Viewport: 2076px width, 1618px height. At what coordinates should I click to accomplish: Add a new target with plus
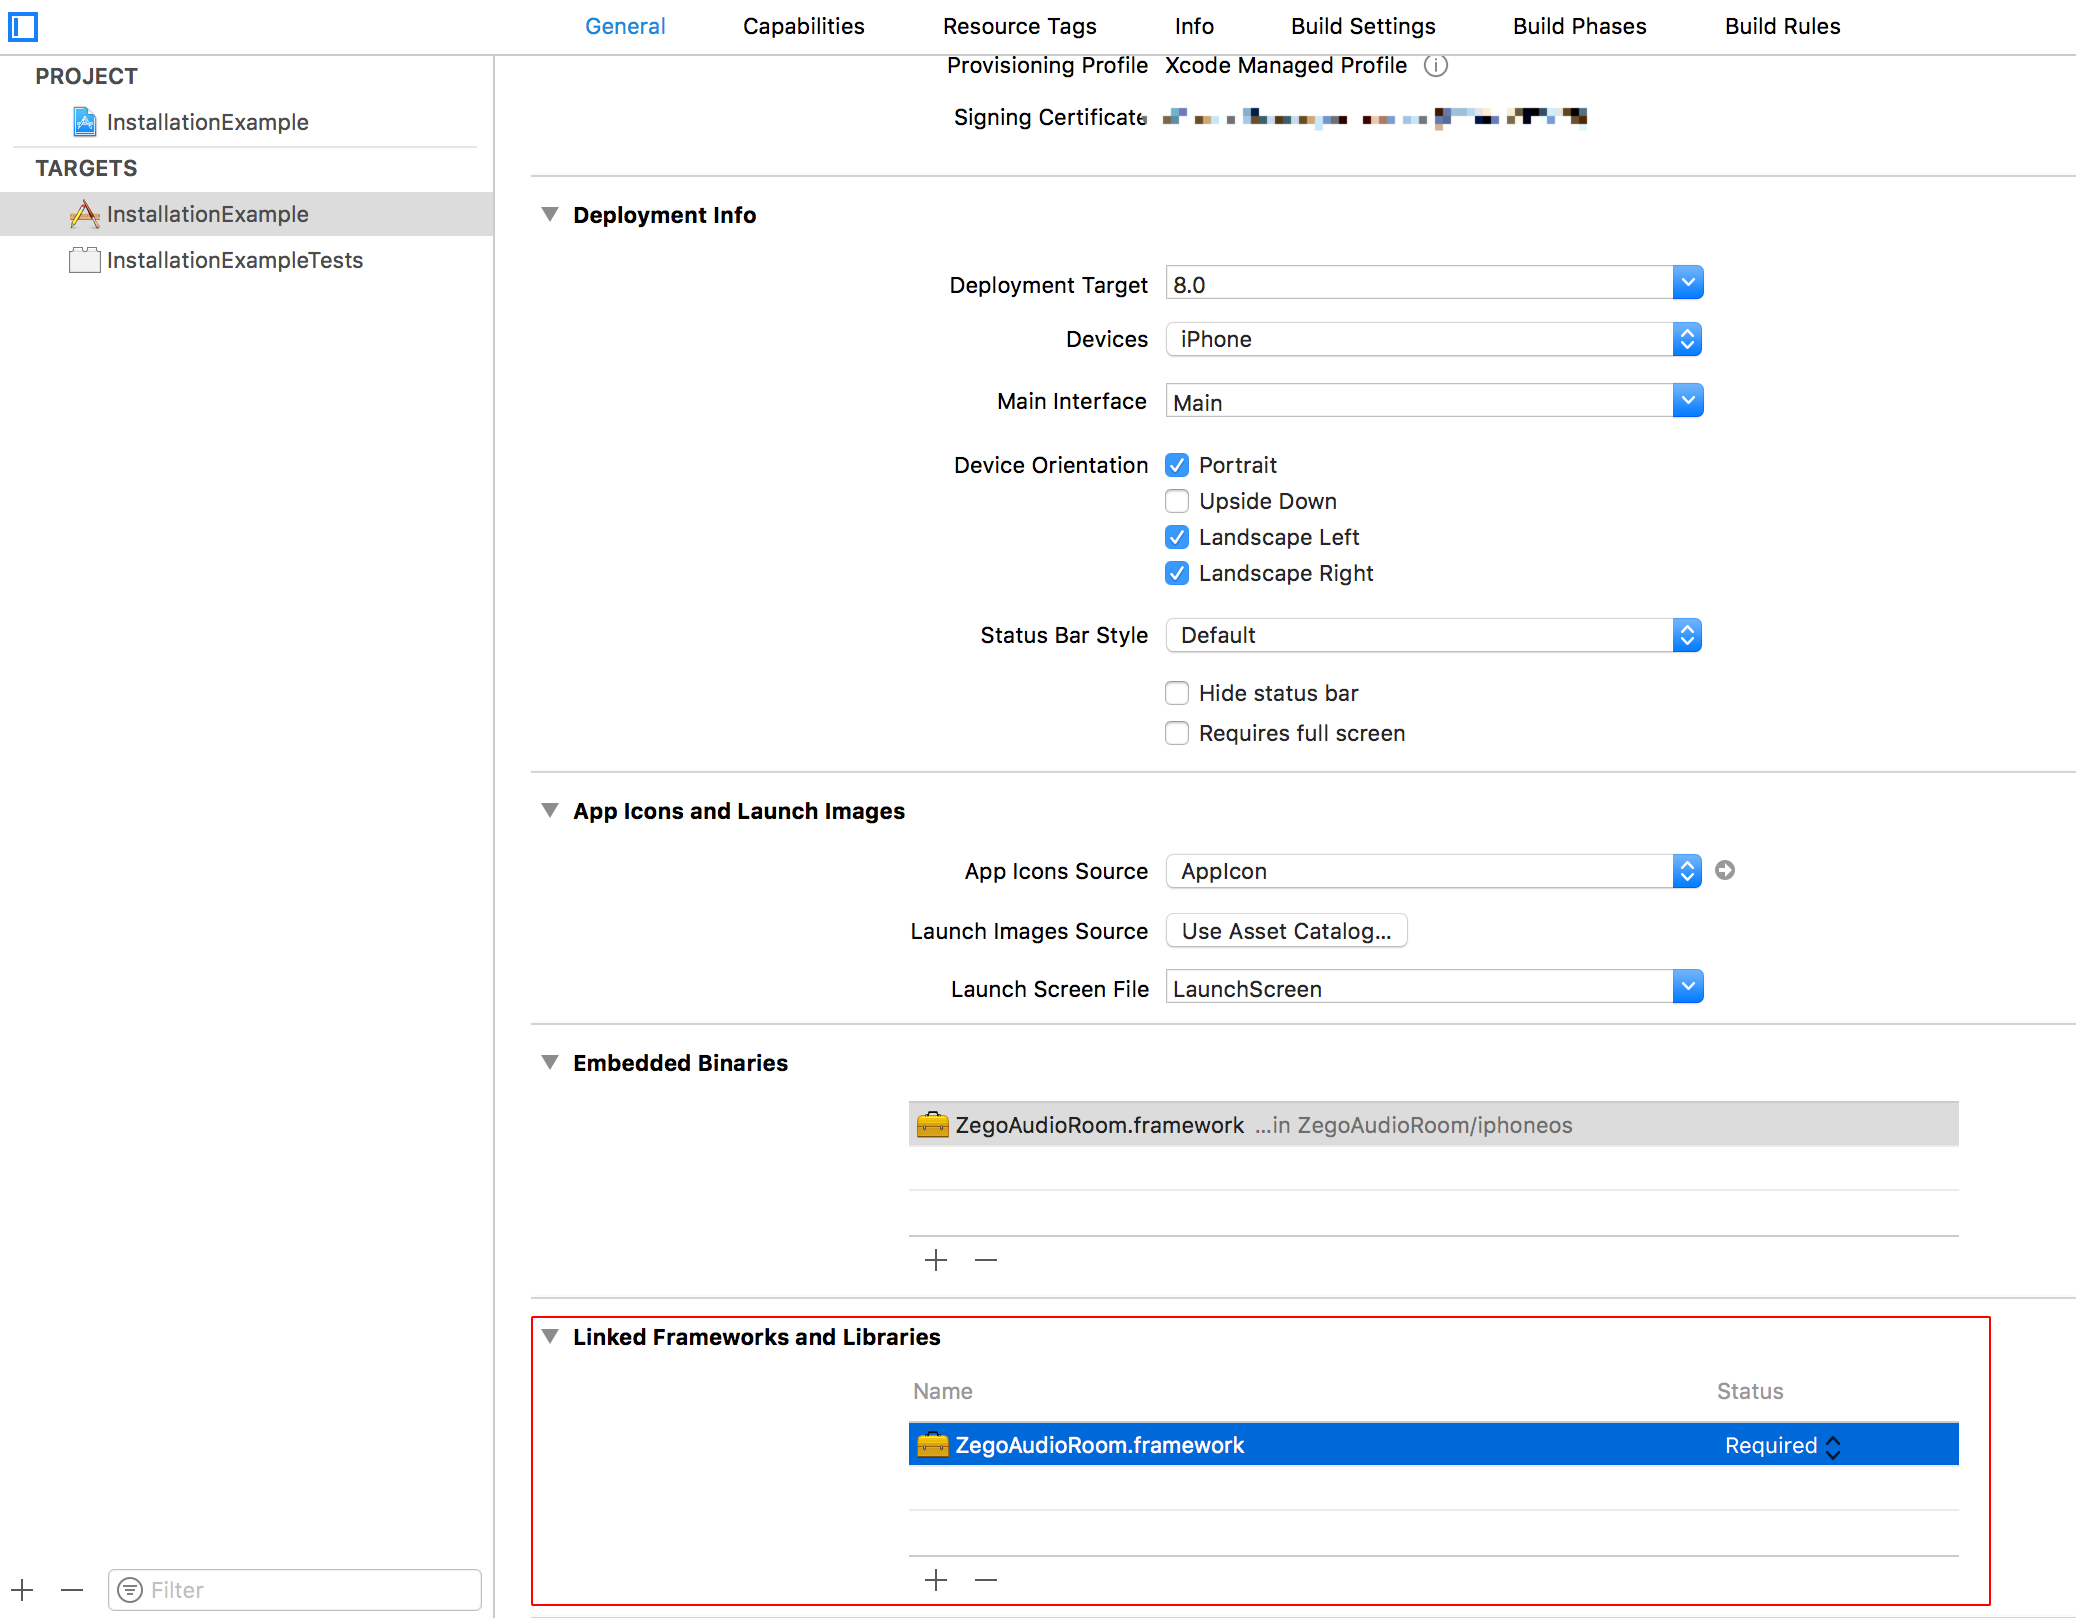(23, 1590)
